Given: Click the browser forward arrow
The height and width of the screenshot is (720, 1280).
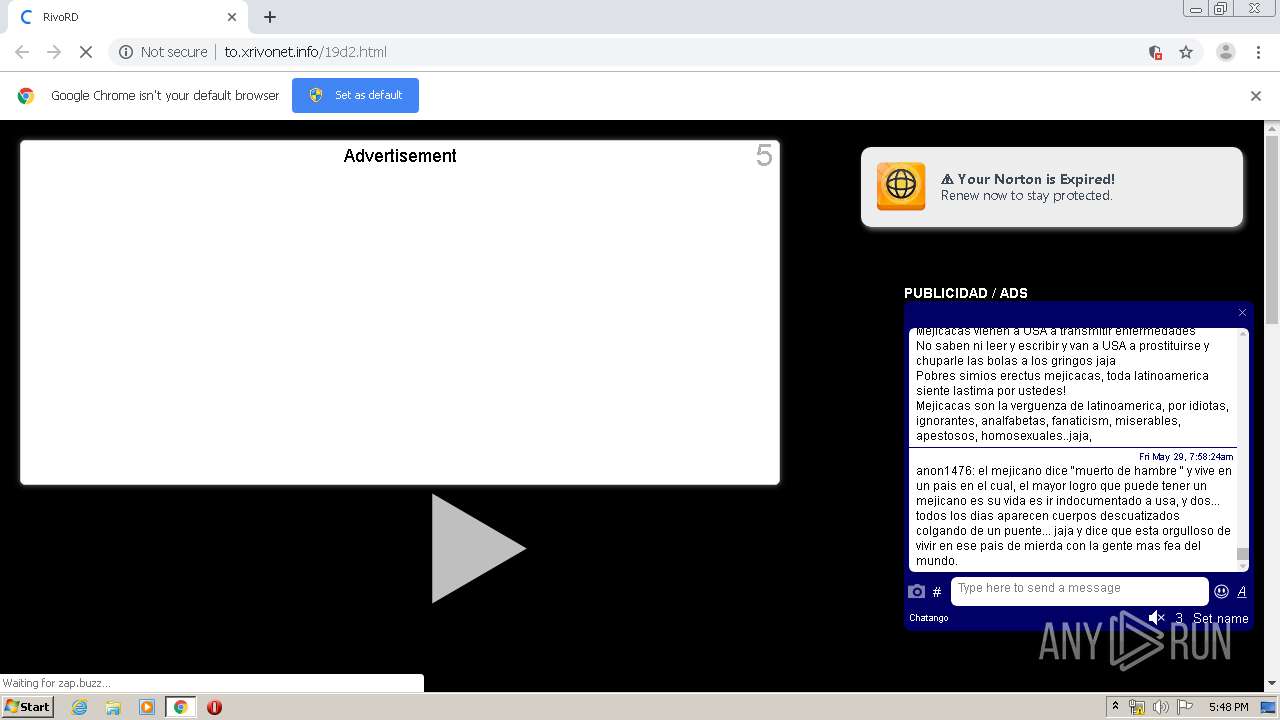Looking at the screenshot, I should (x=54, y=52).
